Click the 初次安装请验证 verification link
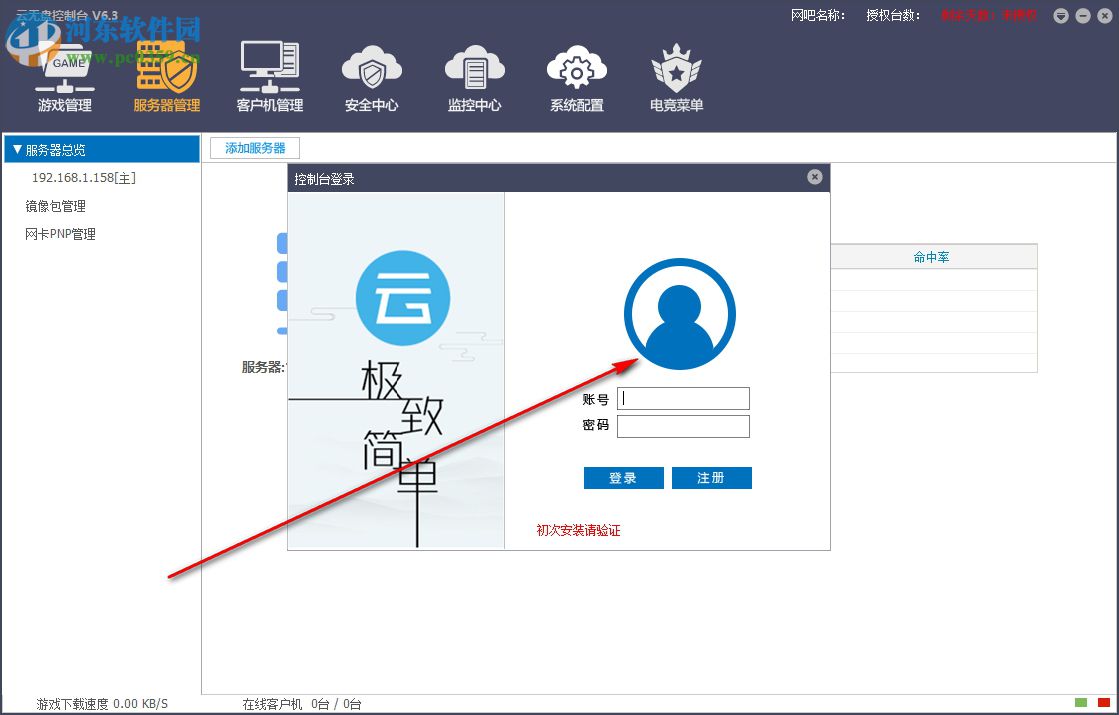Screen dimensions: 1119x715 [x=578, y=531]
